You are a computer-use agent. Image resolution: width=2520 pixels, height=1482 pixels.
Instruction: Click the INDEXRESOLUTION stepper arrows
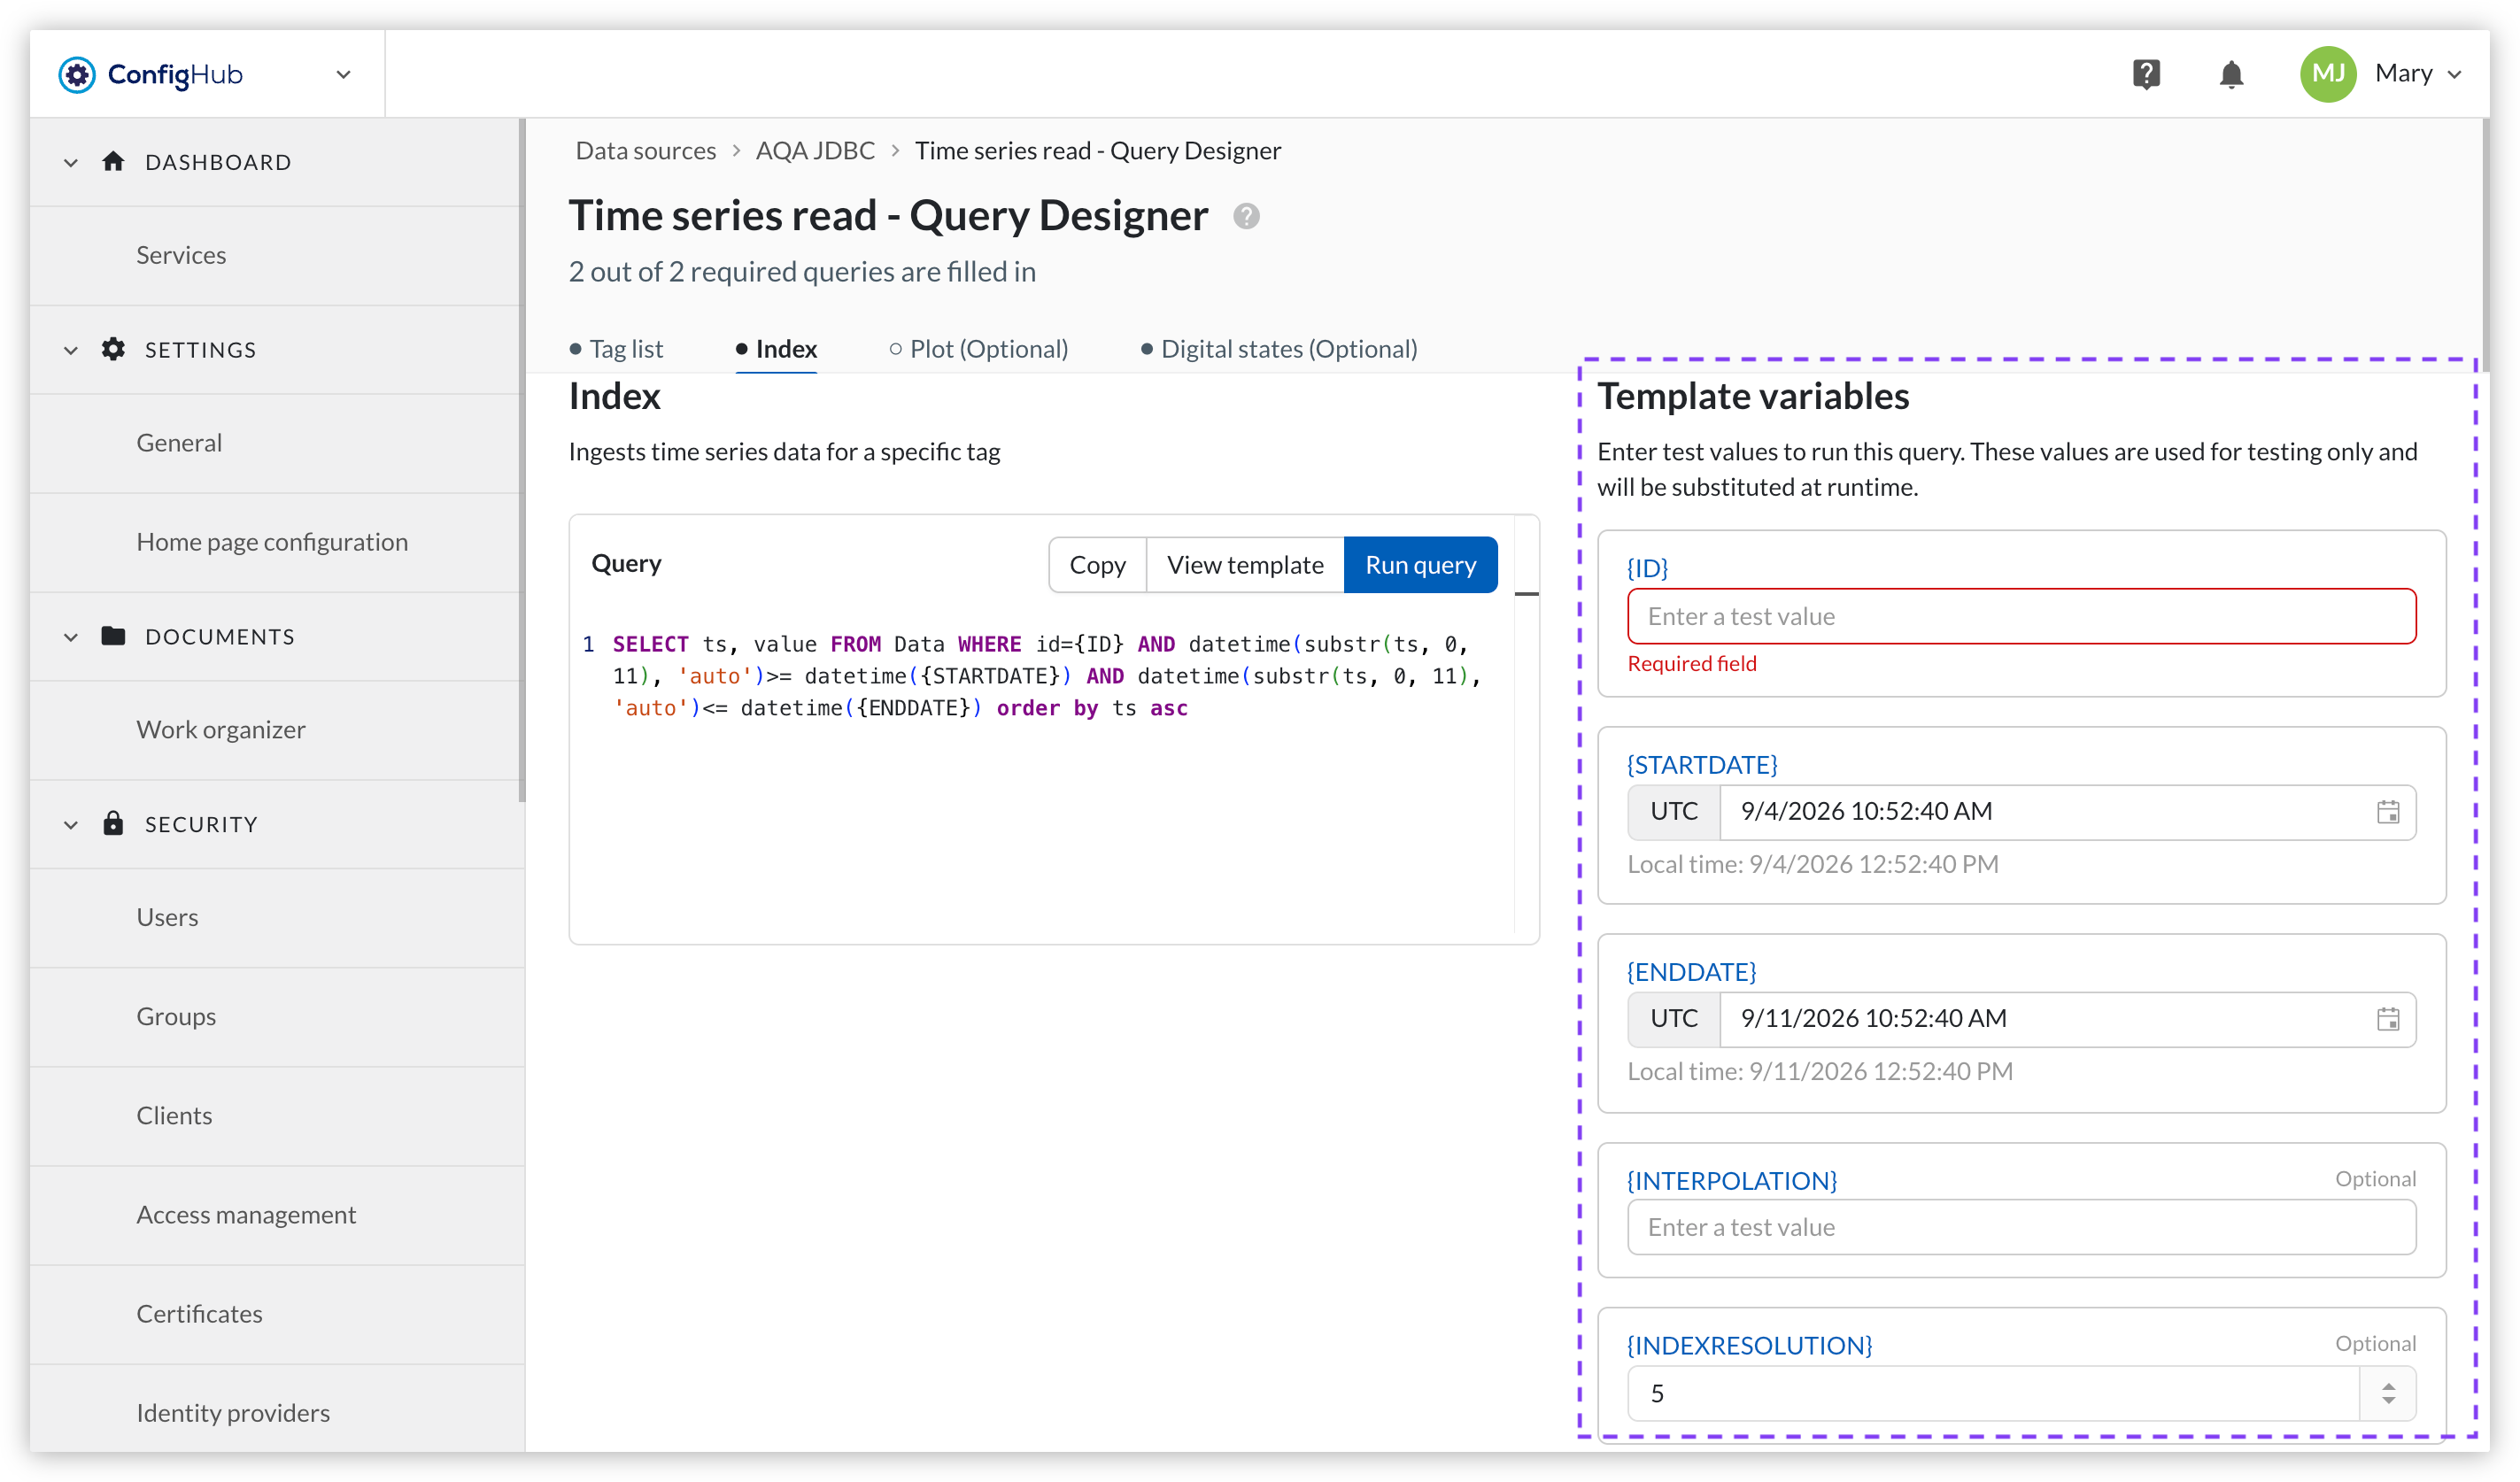pyautogui.click(x=2388, y=1393)
